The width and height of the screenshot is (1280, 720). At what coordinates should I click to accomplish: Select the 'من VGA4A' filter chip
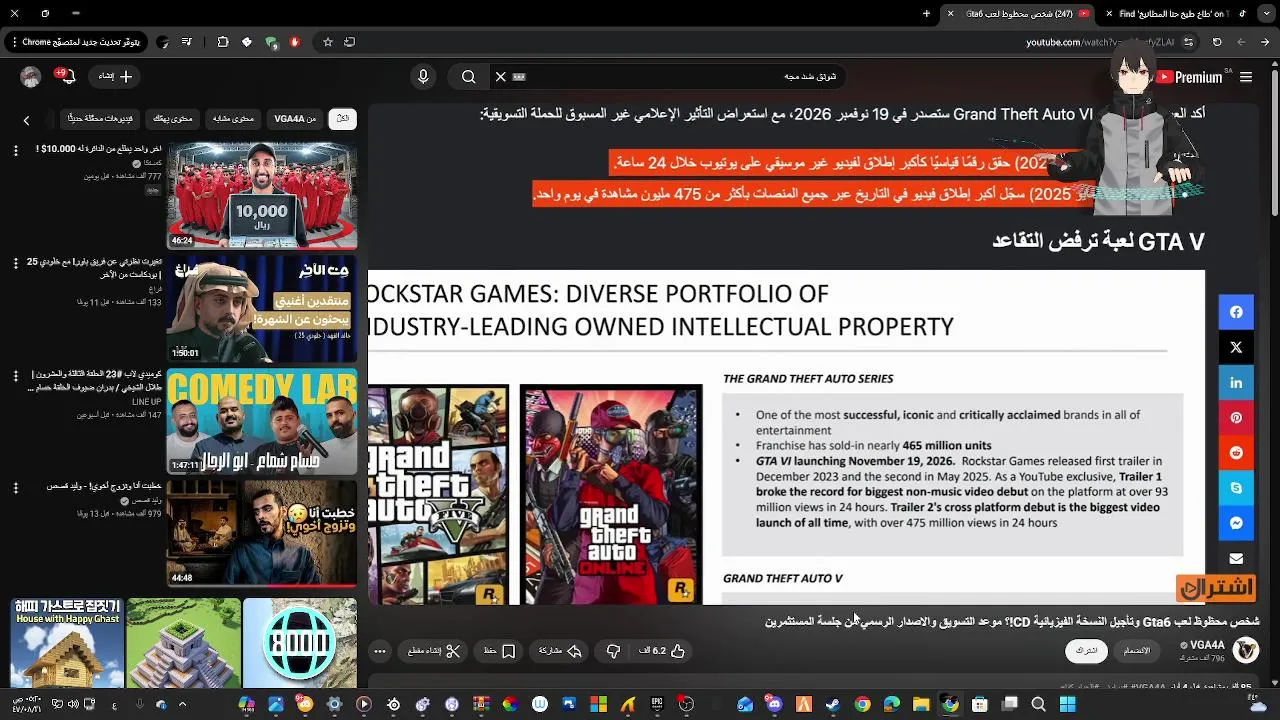coord(295,119)
